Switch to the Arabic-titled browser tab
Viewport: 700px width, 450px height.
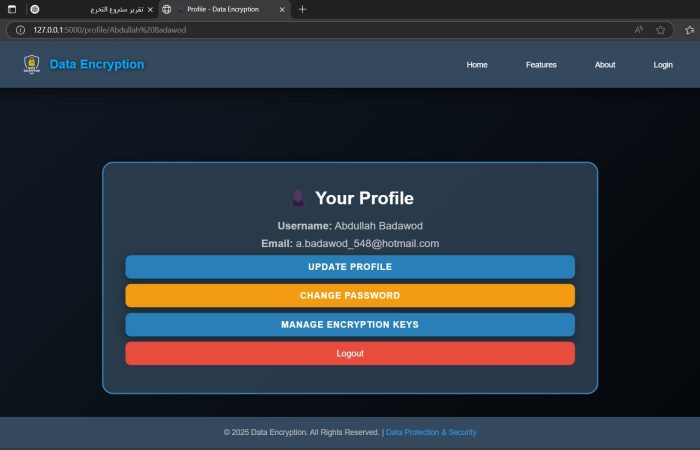coord(95,9)
